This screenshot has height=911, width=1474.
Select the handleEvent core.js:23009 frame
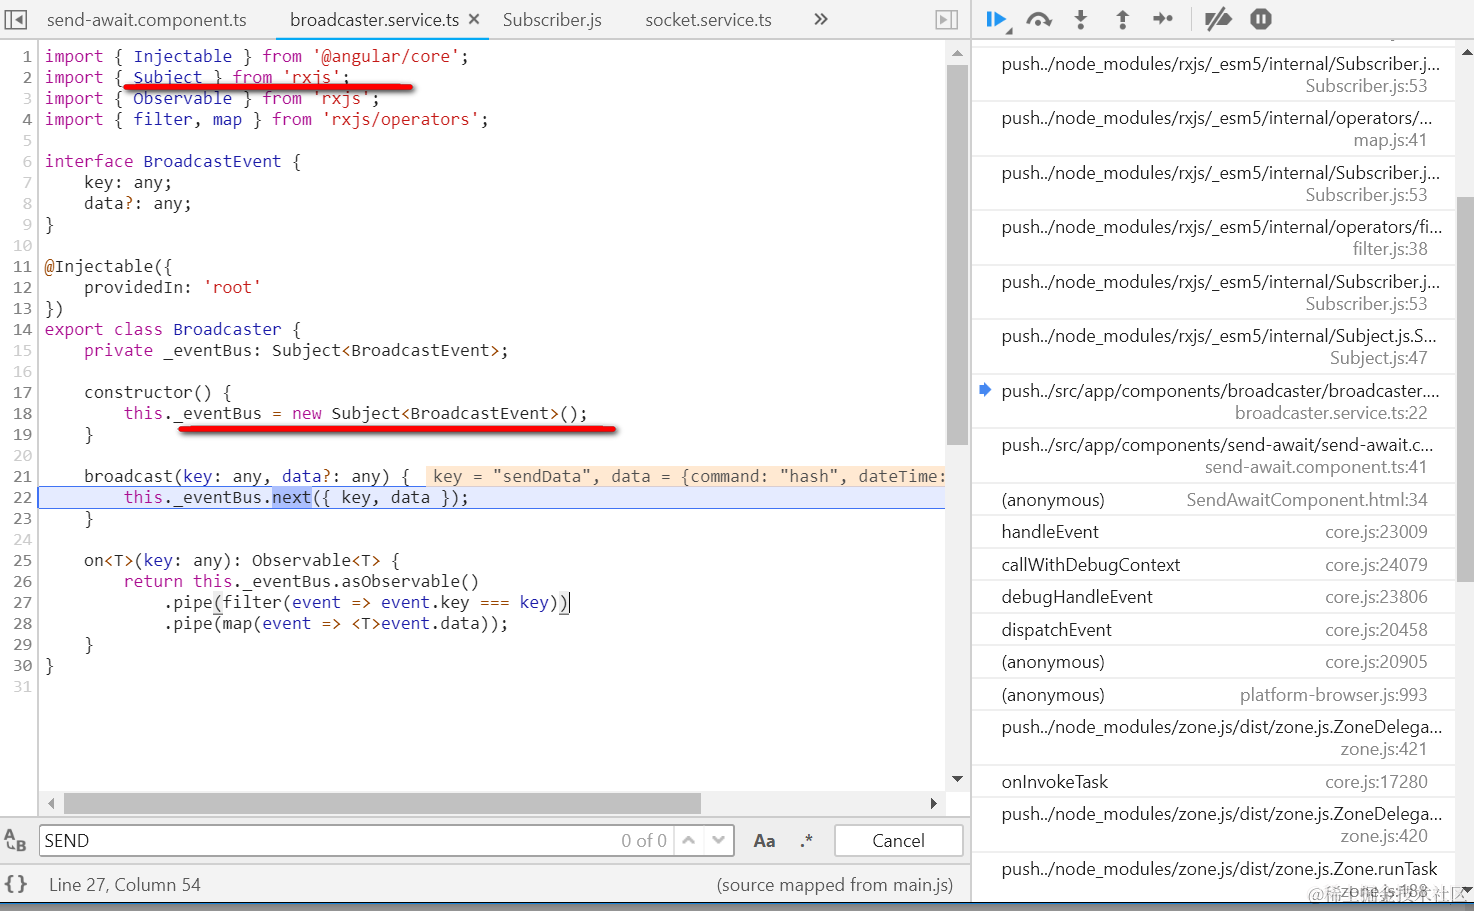point(1214,532)
